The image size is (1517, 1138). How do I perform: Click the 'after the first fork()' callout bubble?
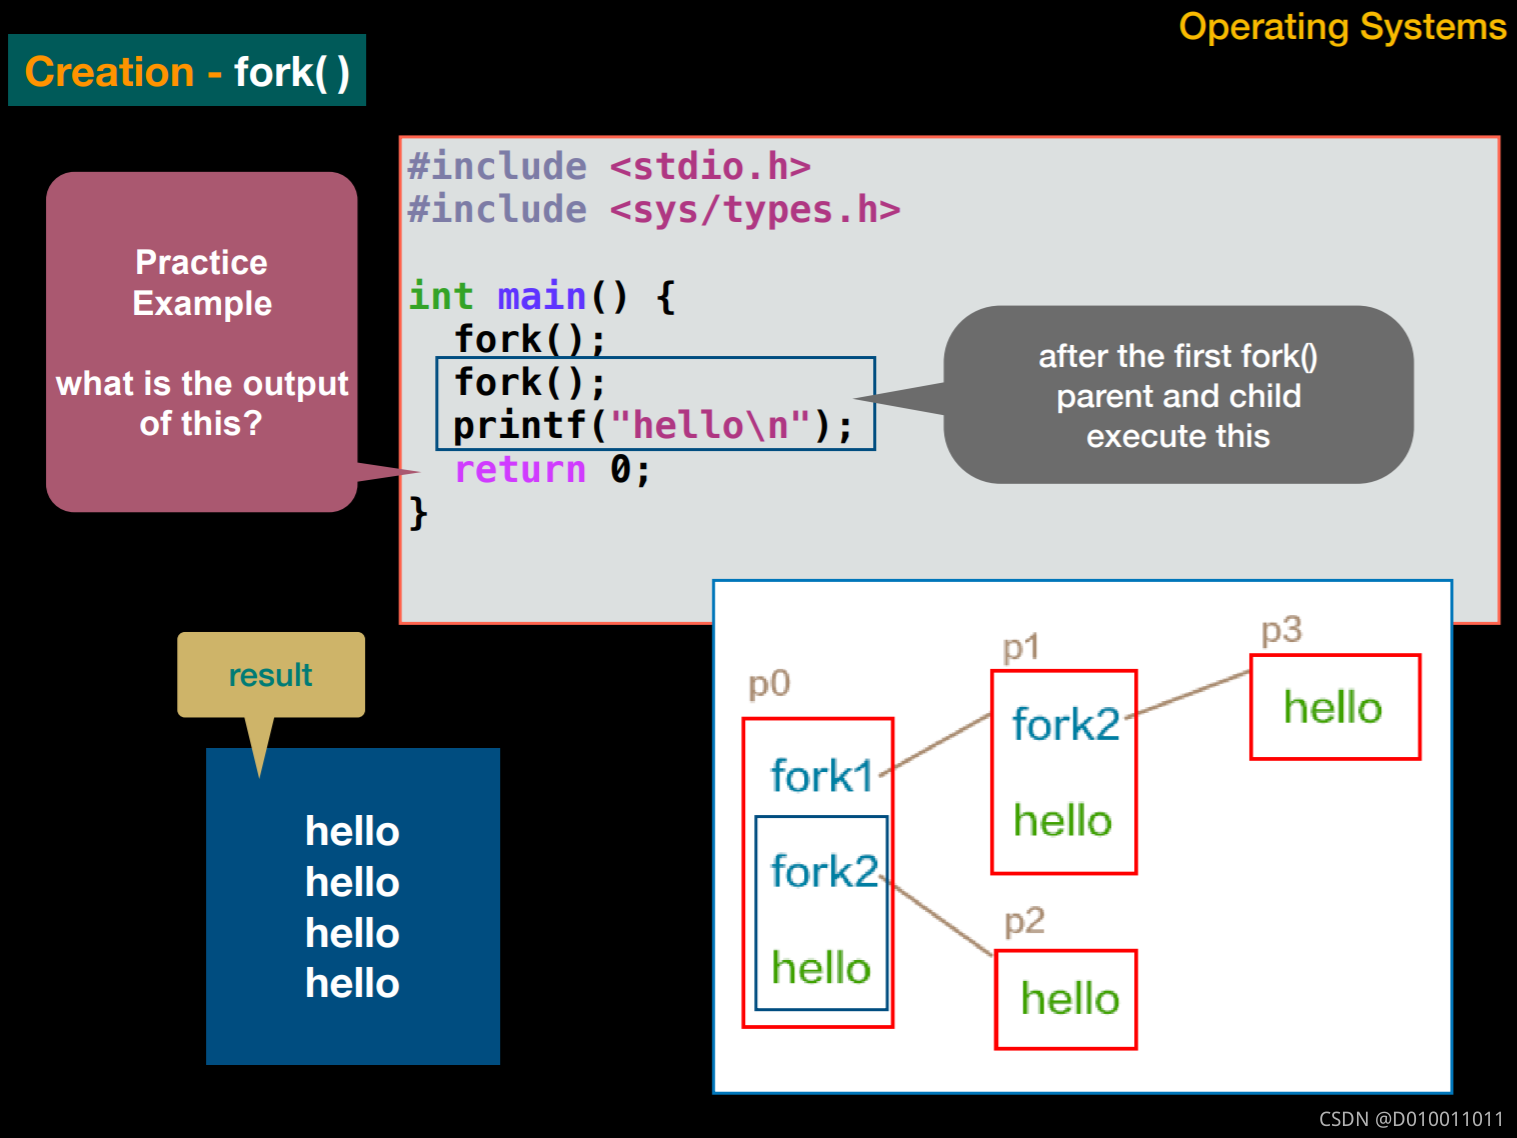click(1178, 395)
